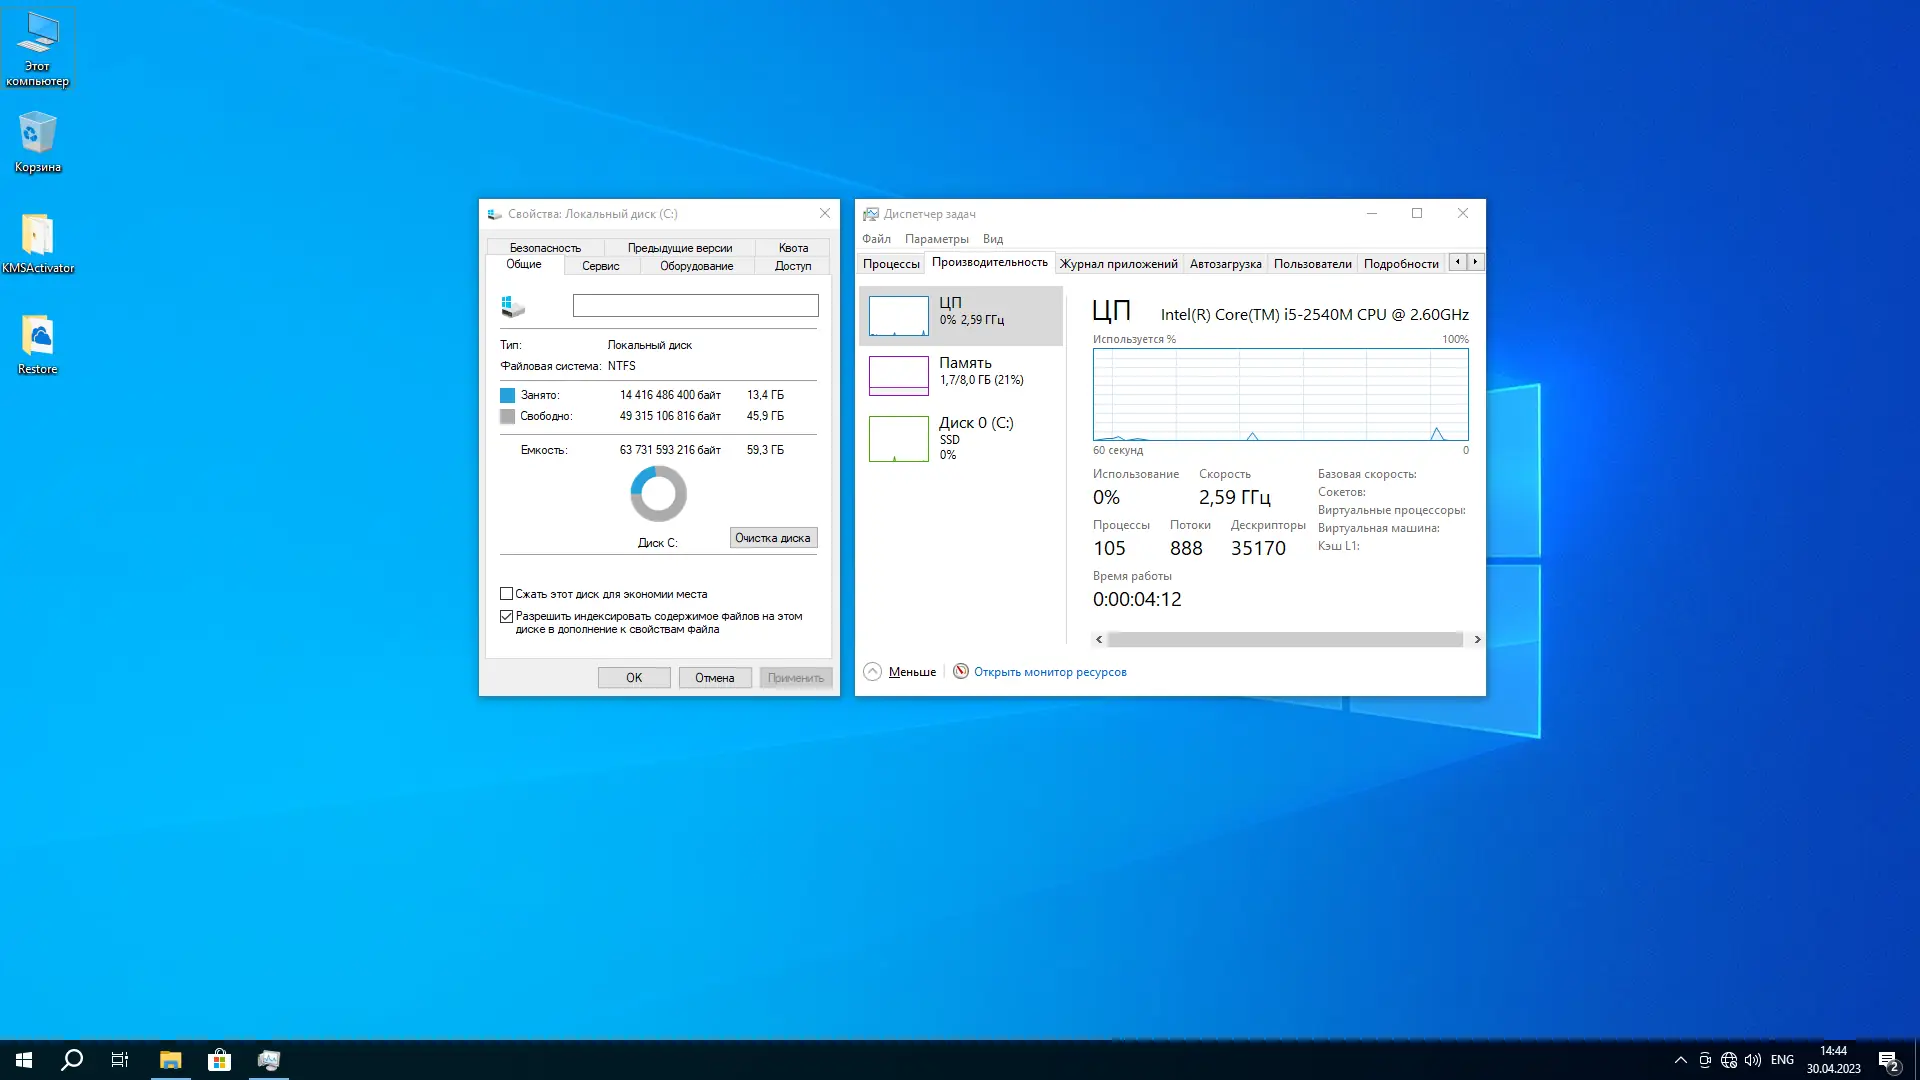Open the Recycle Bin desktop icon
Screen dimensions: 1920x1080
pos(37,141)
